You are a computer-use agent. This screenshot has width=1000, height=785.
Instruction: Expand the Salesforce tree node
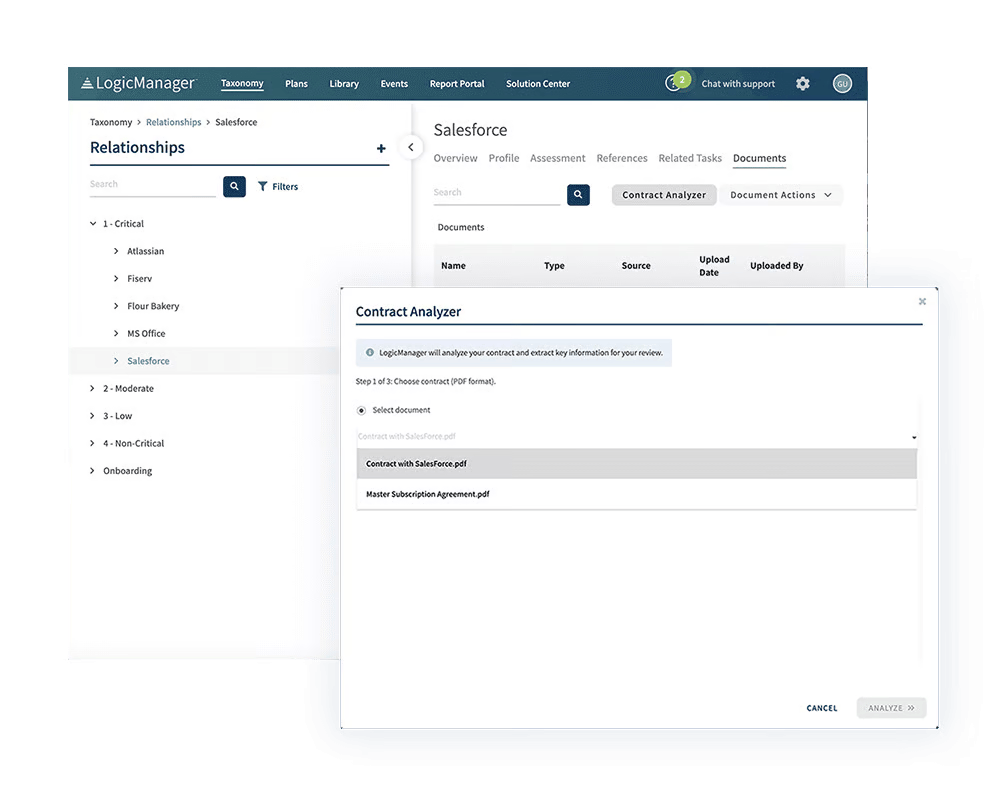coord(116,360)
